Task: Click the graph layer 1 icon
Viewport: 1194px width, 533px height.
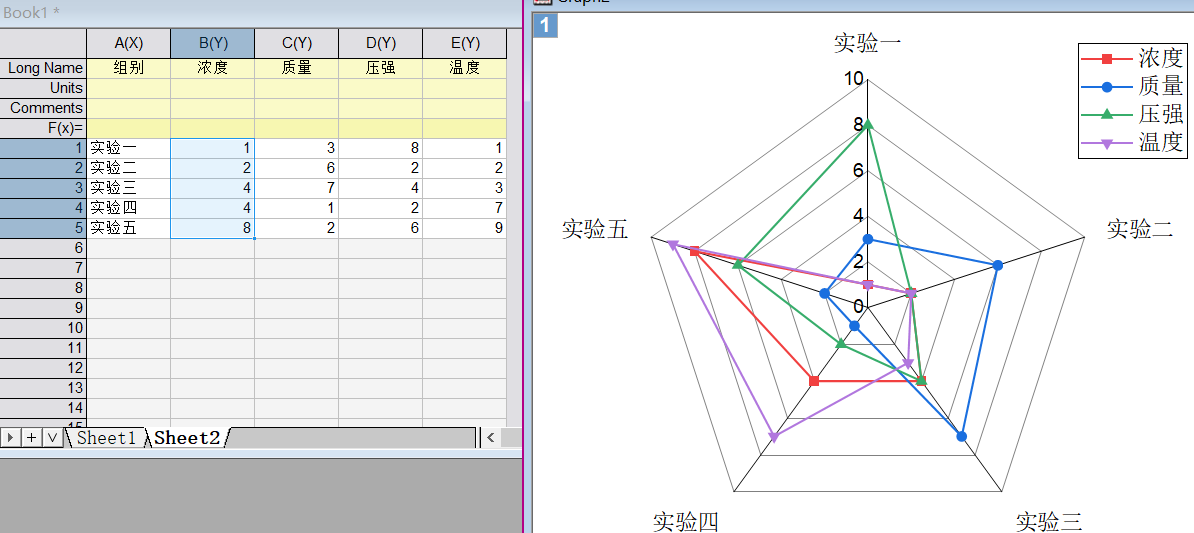Action: [545, 24]
